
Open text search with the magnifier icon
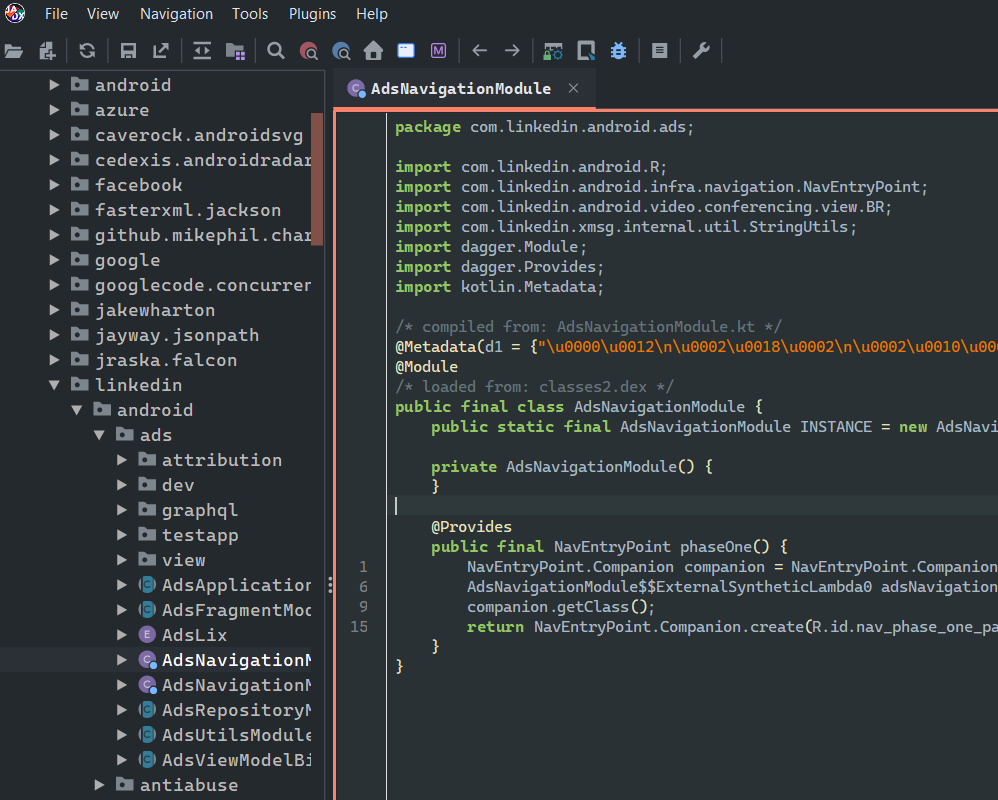tap(276, 50)
